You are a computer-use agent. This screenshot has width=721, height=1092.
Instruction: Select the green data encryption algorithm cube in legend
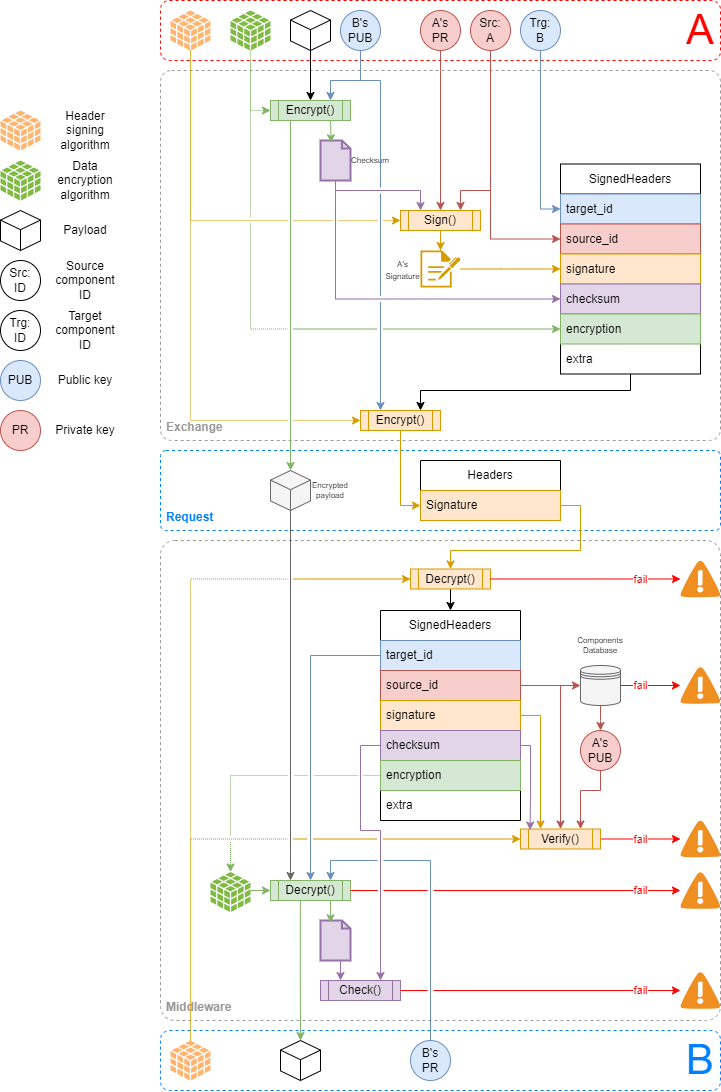pyautogui.click(x=20, y=180)
